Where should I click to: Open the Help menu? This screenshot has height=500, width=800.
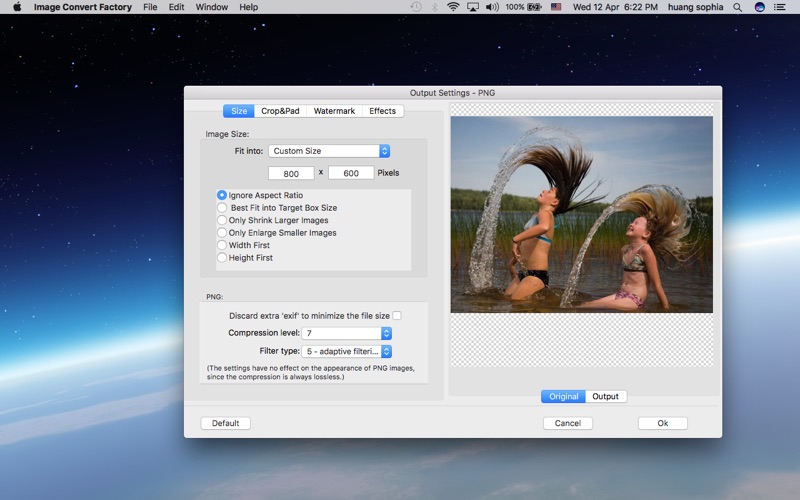tap(248, 7)
